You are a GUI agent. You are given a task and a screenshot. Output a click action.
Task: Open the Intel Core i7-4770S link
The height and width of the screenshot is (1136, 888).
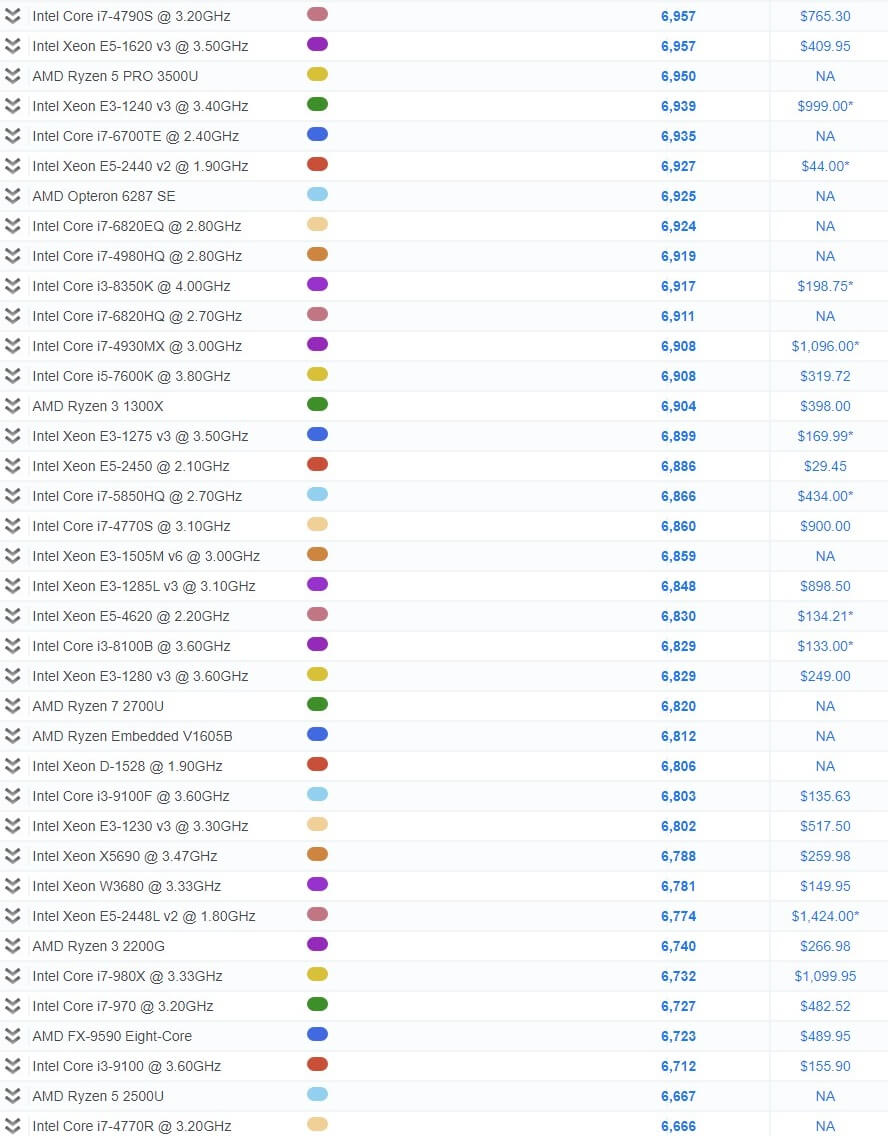(131, 526)
